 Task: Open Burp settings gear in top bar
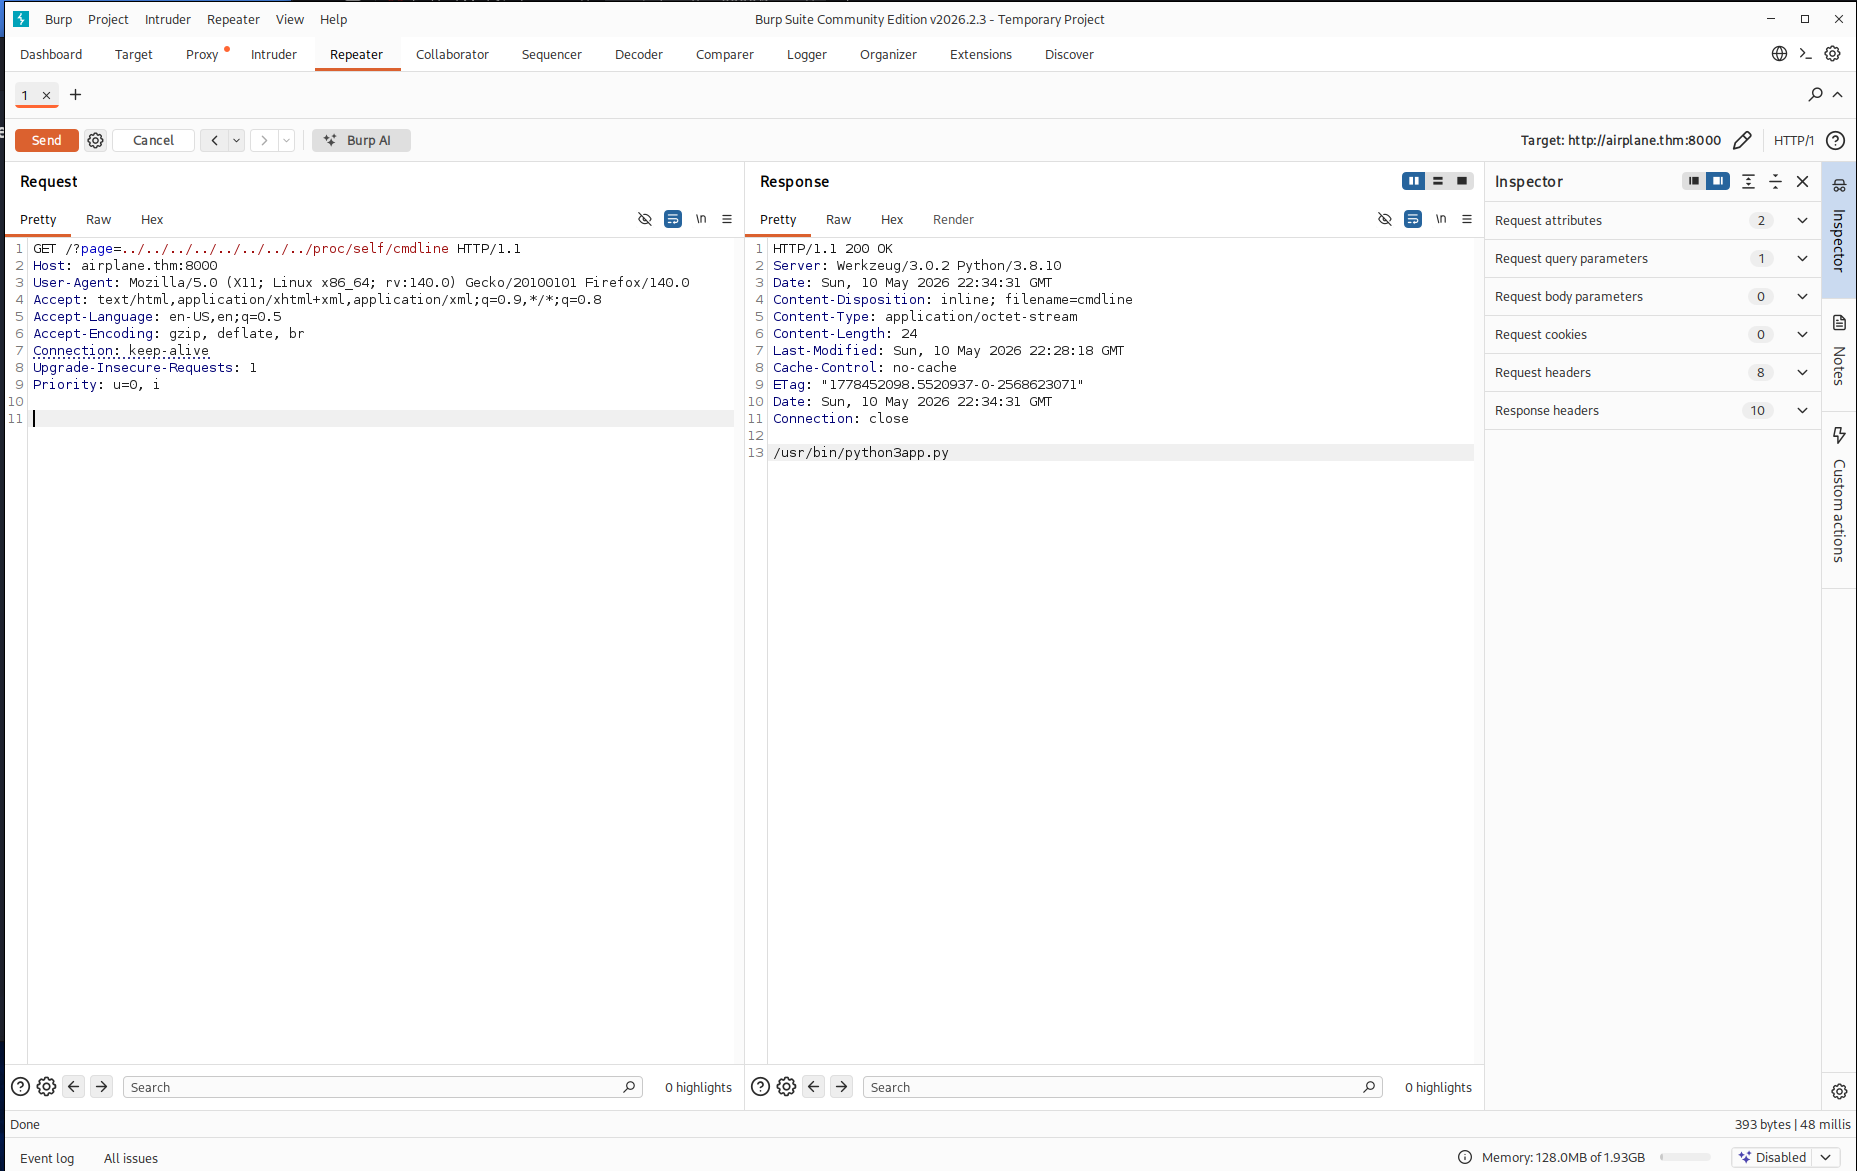pyautogui.click(x=1832, y=54)
